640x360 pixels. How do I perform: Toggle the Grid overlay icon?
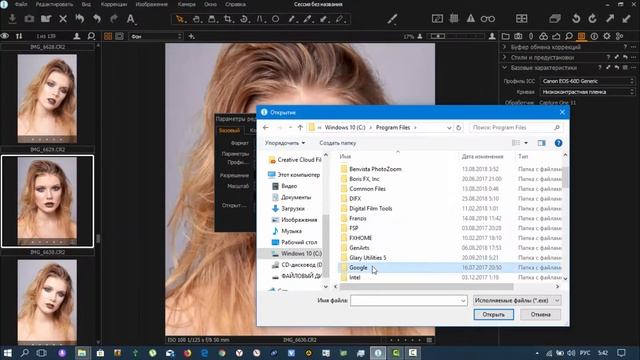click(454, 18)
